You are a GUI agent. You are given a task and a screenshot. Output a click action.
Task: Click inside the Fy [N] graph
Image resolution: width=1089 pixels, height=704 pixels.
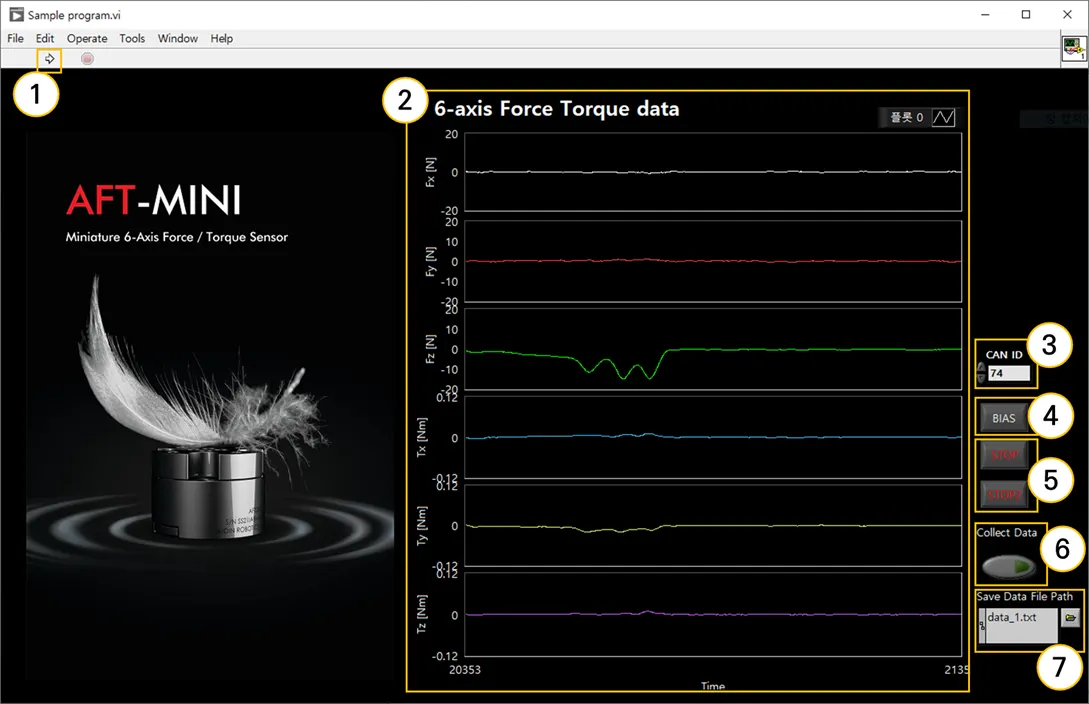click(x=713, y=261)
